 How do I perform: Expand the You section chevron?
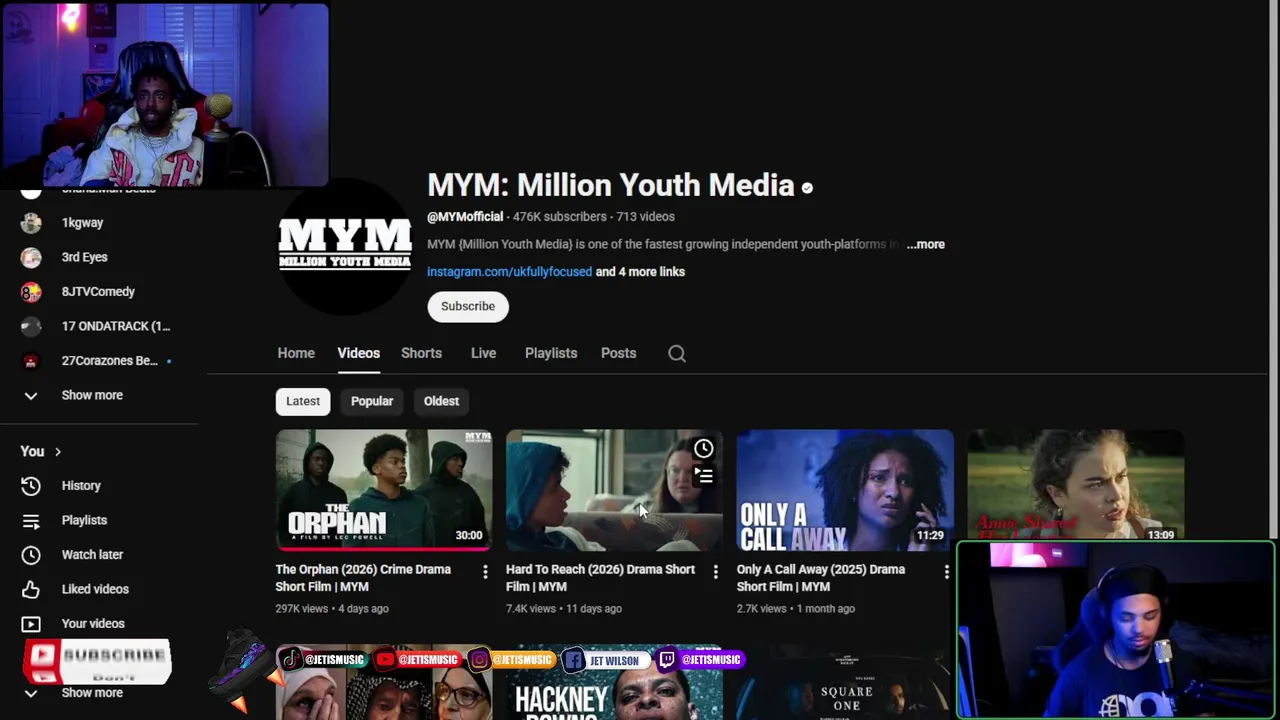[58, 452]
